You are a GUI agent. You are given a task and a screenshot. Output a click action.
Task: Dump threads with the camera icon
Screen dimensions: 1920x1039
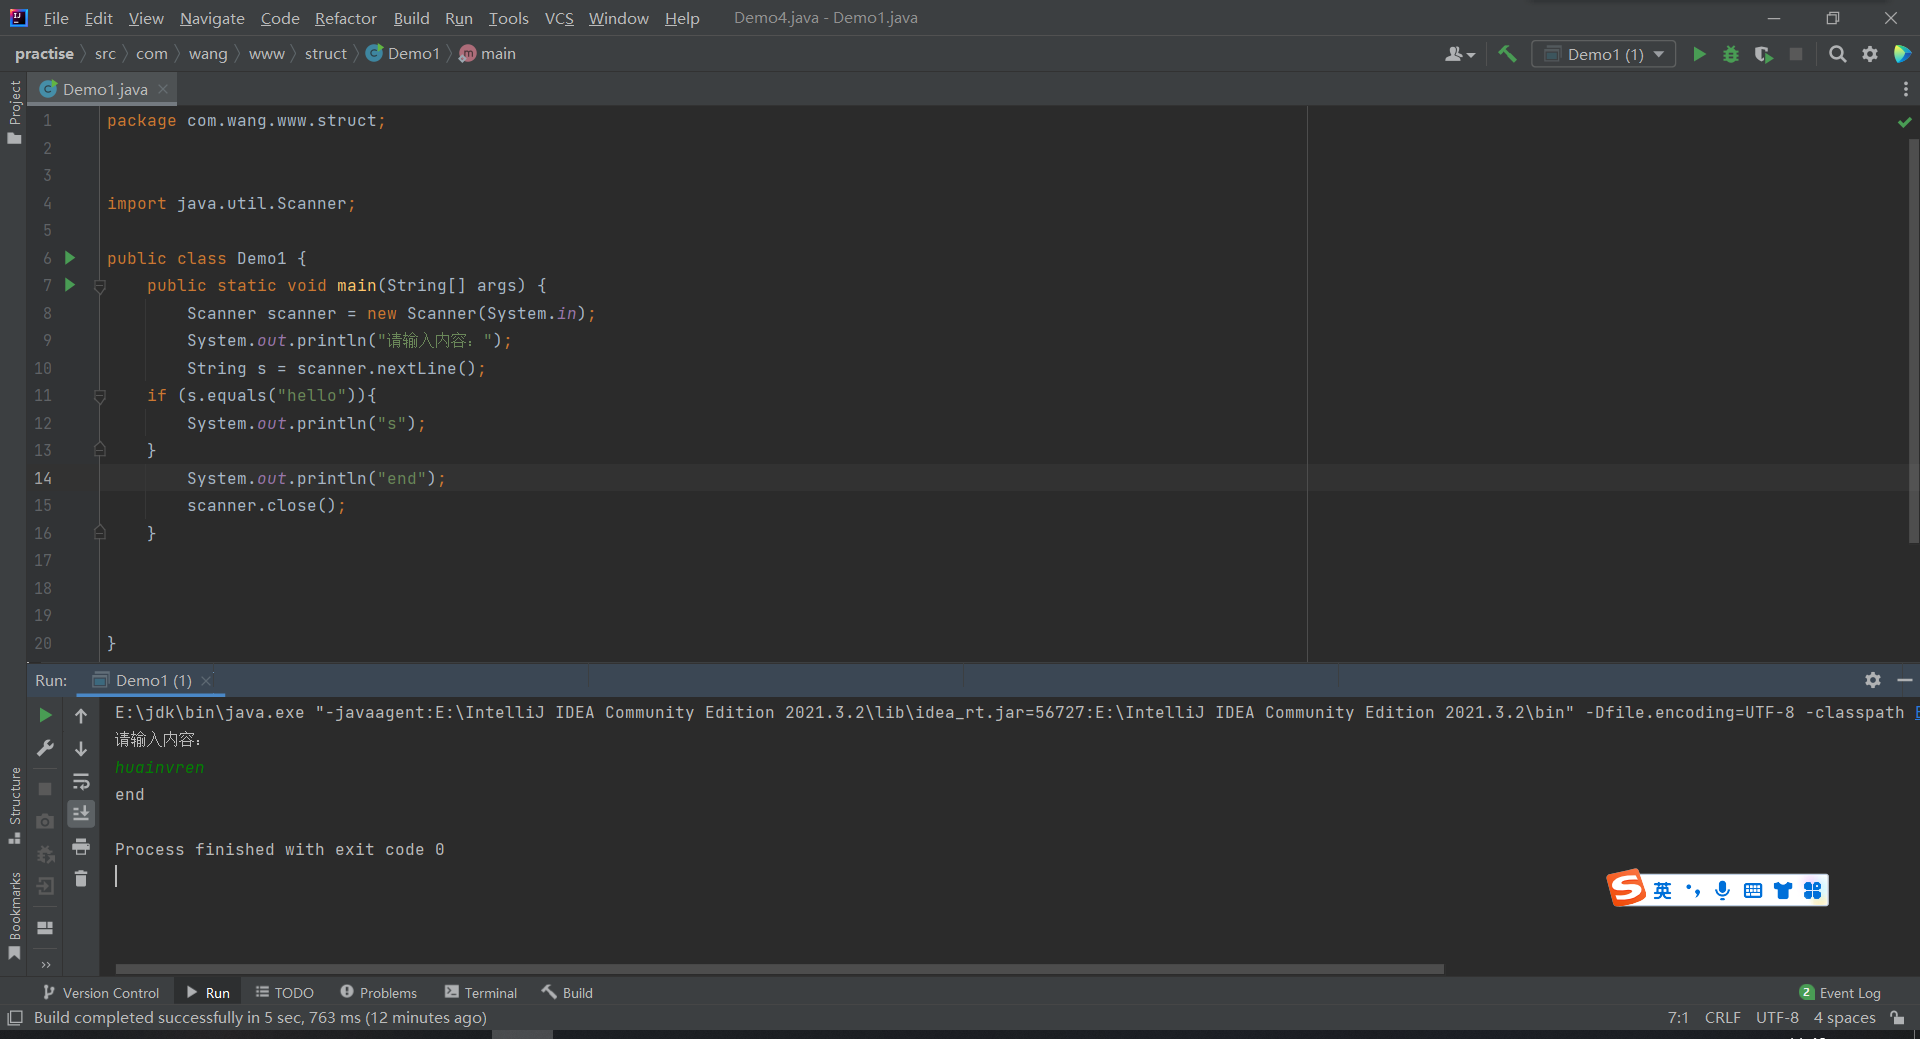pos(45,821)
